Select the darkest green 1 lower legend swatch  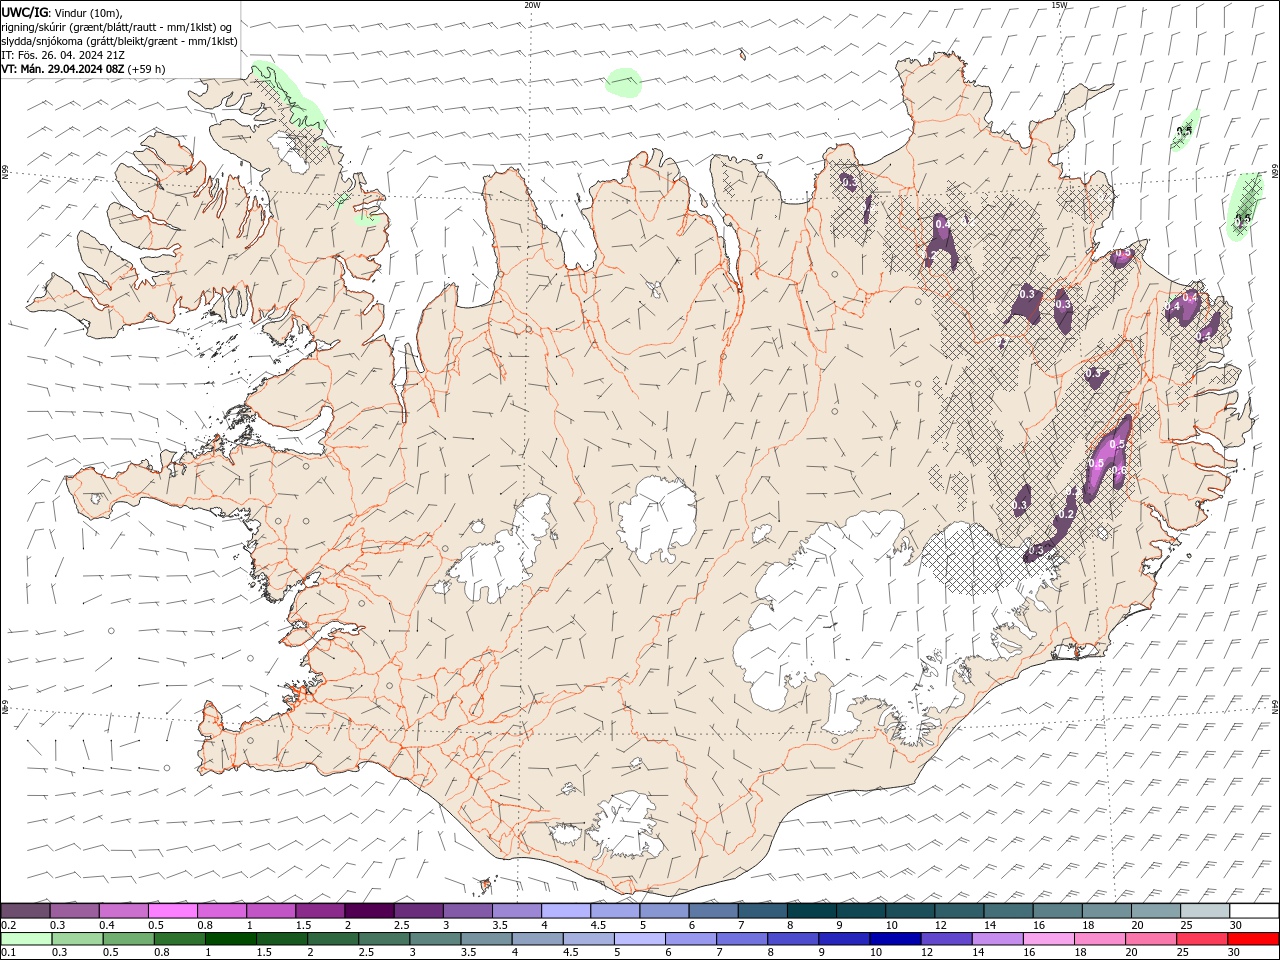(x=231, y=939)
